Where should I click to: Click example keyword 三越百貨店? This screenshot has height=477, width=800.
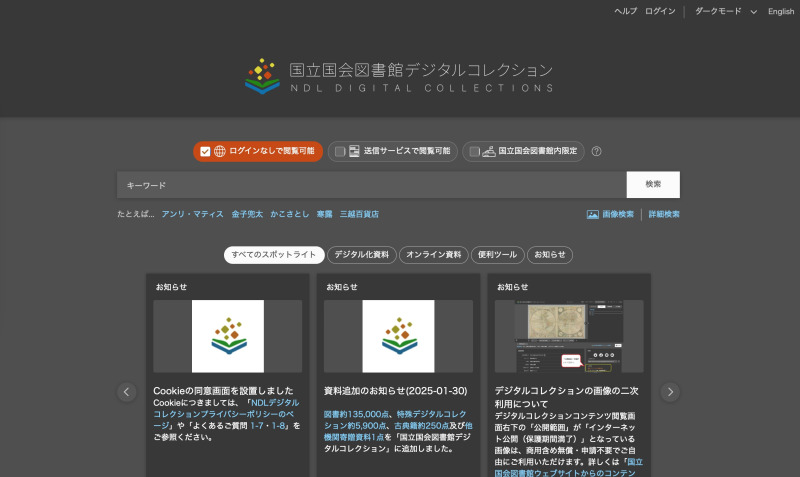click(x=359, y=214)
